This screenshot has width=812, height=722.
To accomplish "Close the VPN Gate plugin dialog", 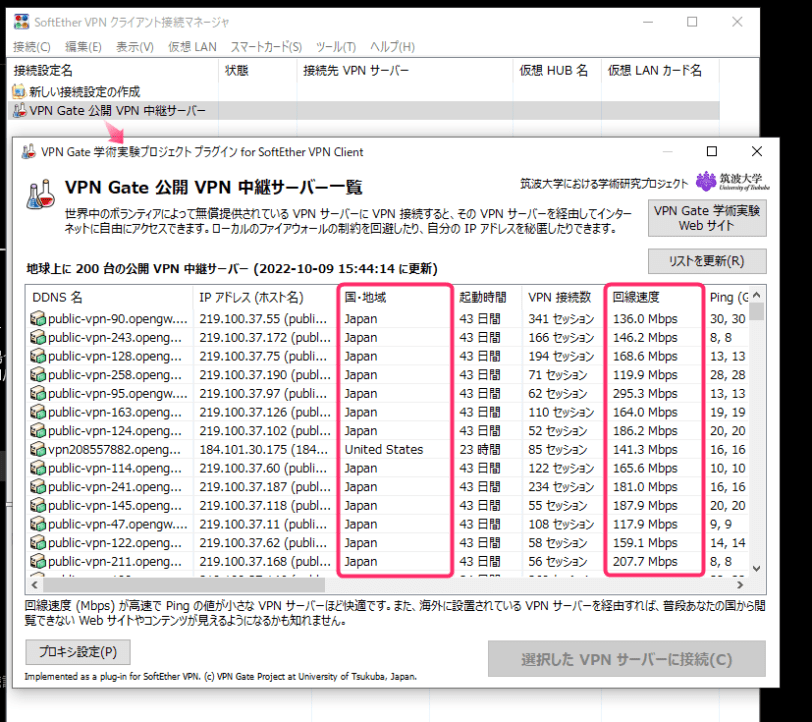I will click(757, 151).
